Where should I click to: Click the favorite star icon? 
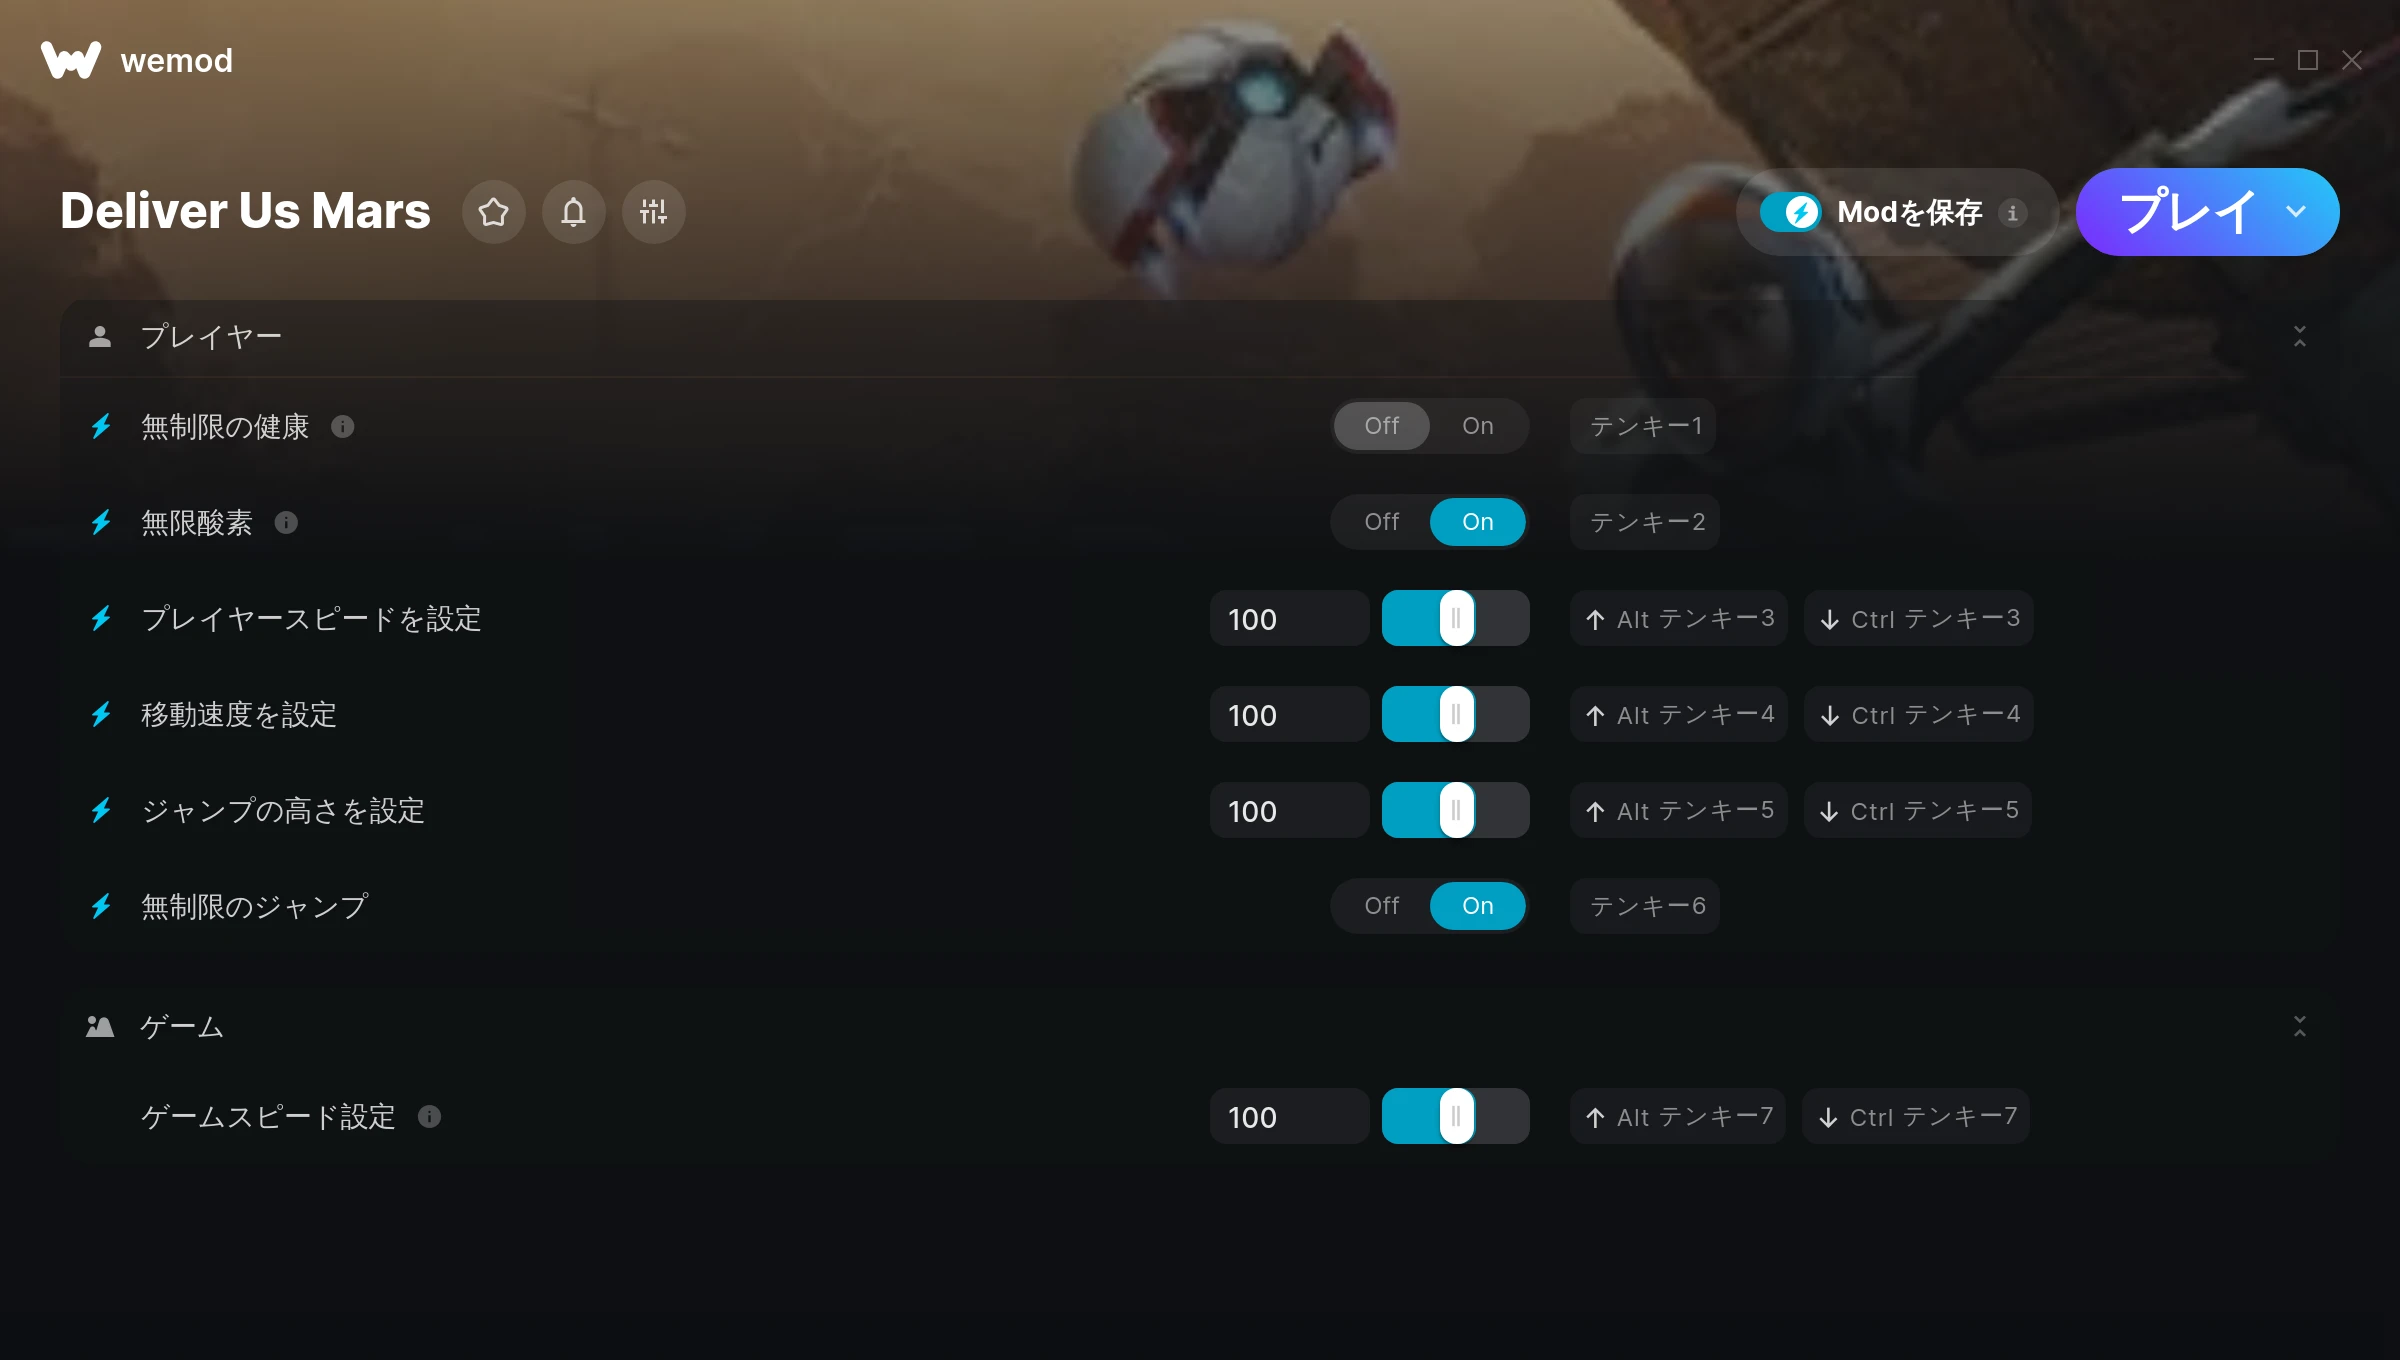493,212
